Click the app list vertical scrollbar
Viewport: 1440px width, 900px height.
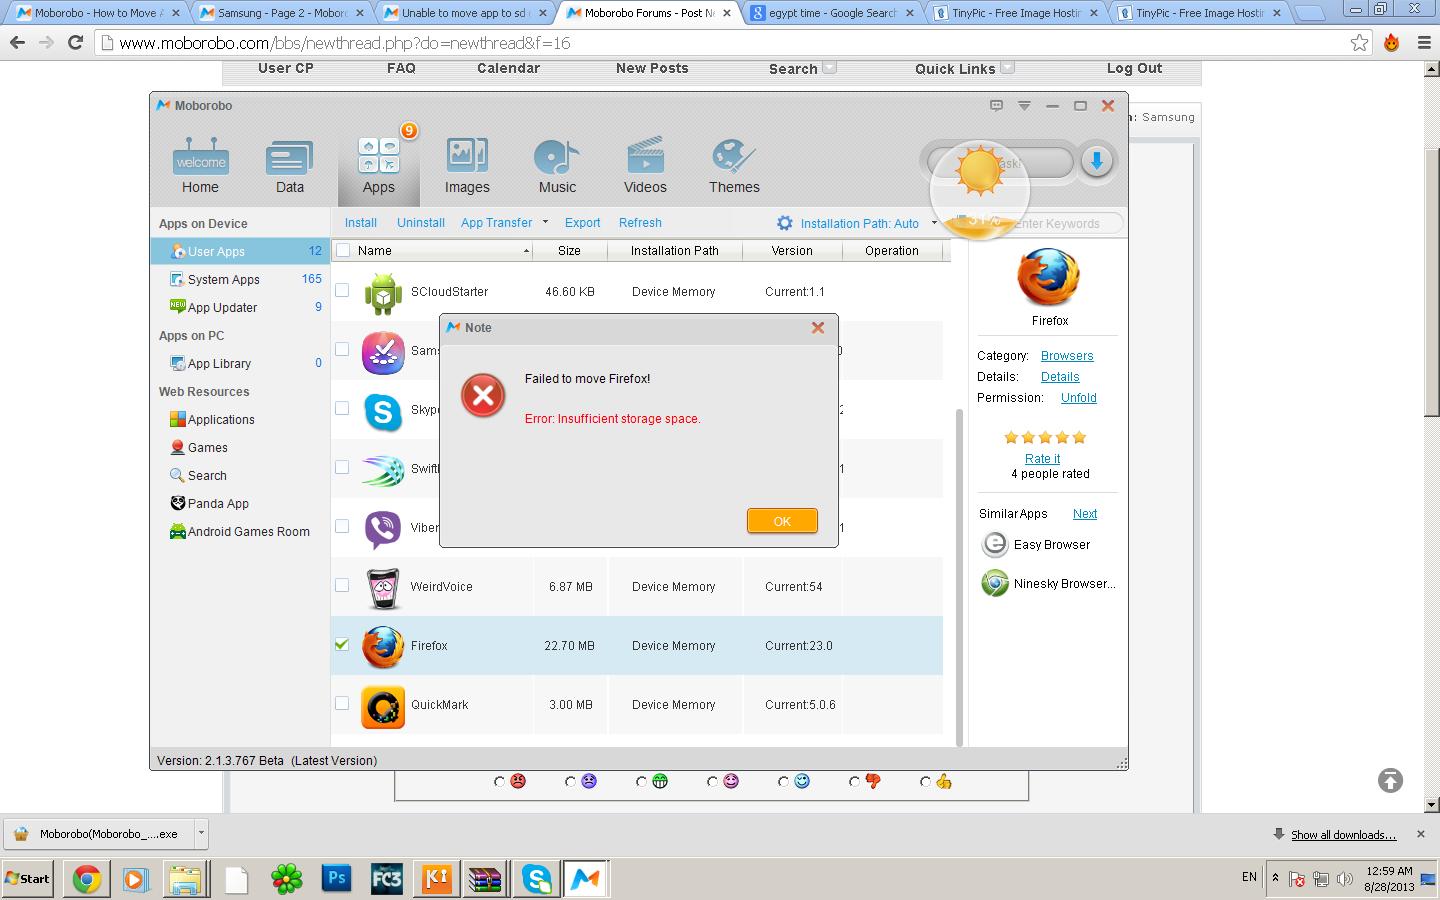pos(959,576)
